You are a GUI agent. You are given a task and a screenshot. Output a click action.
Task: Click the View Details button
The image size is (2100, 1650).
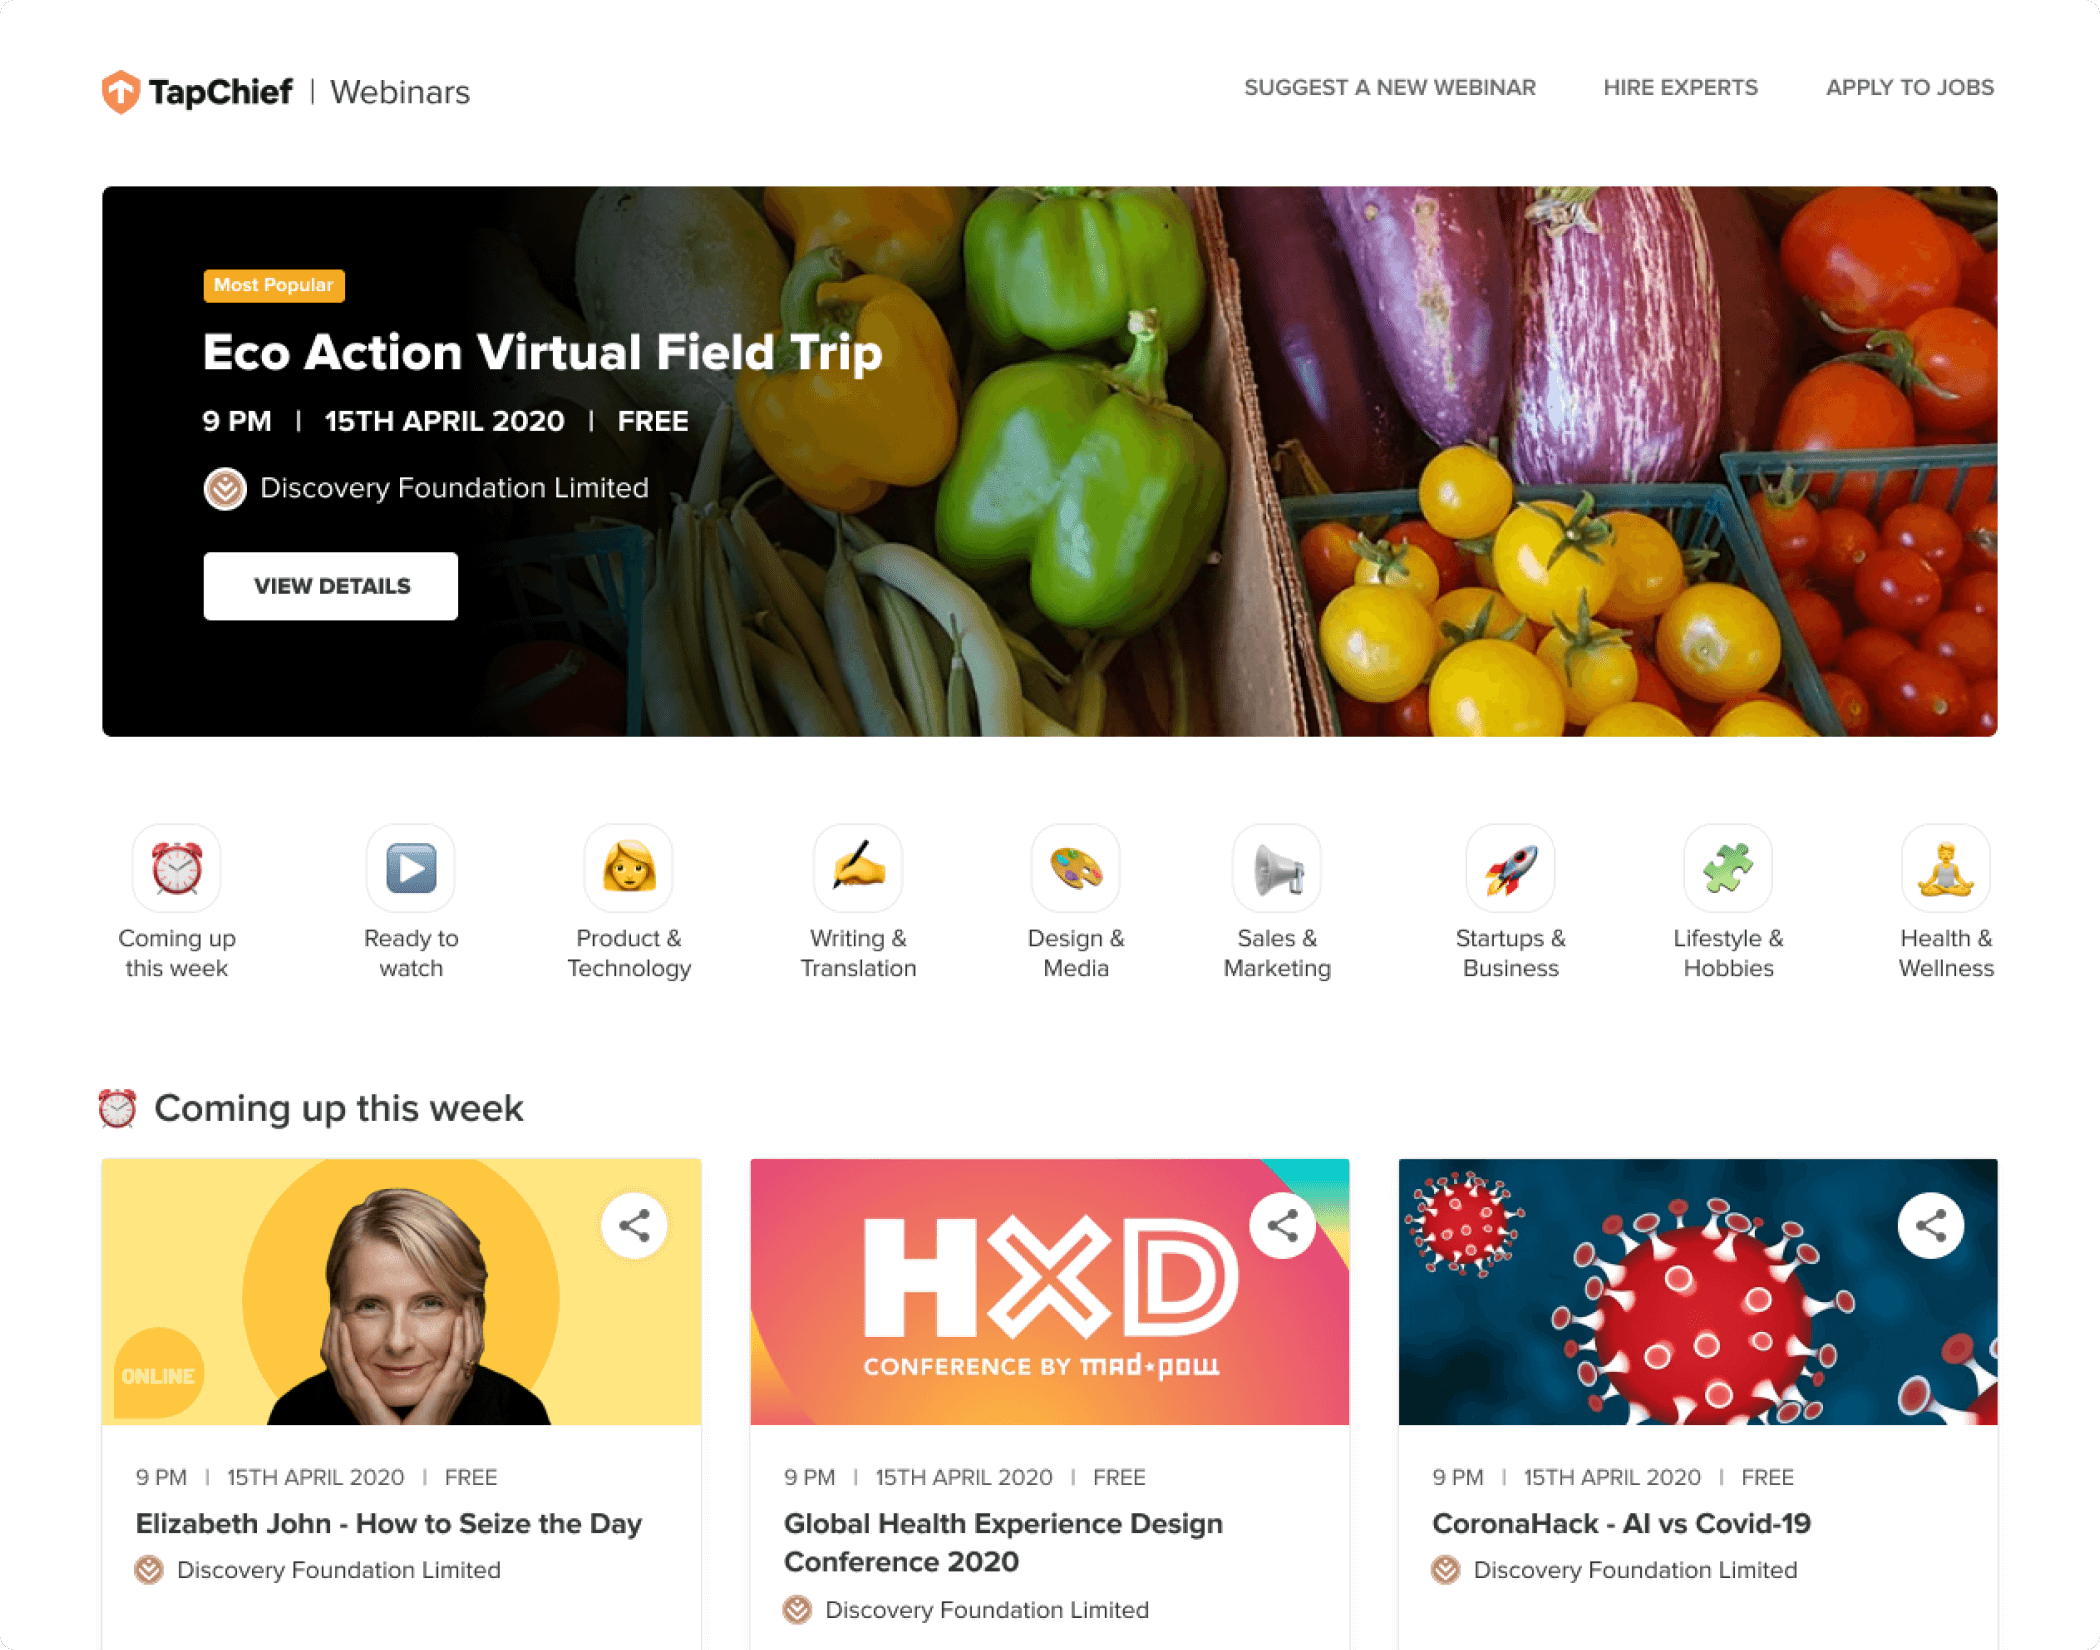pos(331,586)
